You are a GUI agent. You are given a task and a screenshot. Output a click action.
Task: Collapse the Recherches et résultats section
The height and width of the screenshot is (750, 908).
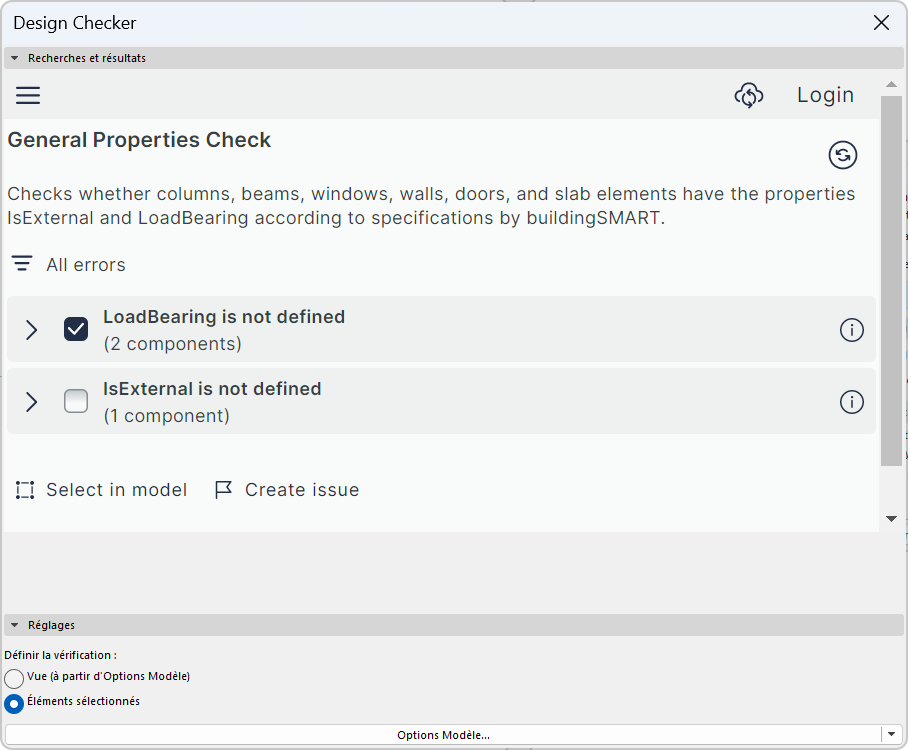15,58
